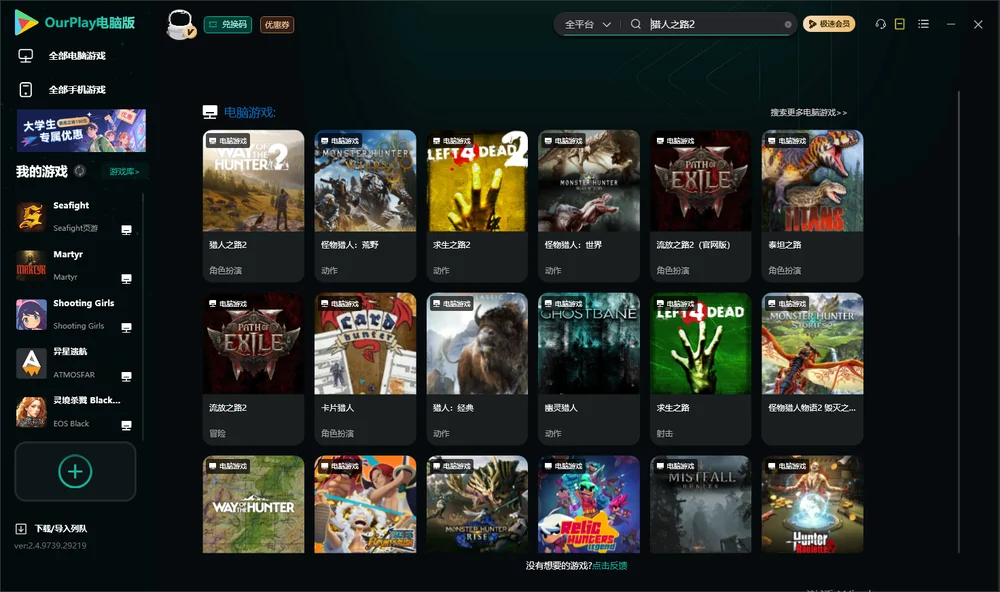Open the 卡片猎人 game card

pyautogui.click(x=365, y=368)
